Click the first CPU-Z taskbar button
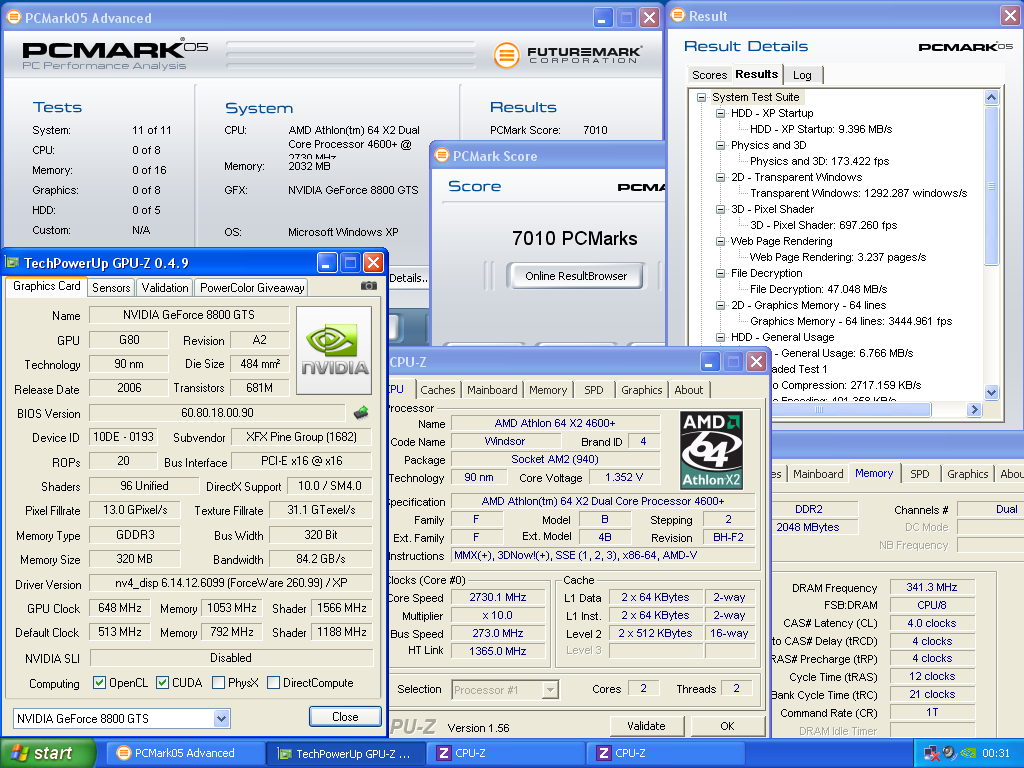Viewport: 1024px width, 768px height. coord(506,753)
